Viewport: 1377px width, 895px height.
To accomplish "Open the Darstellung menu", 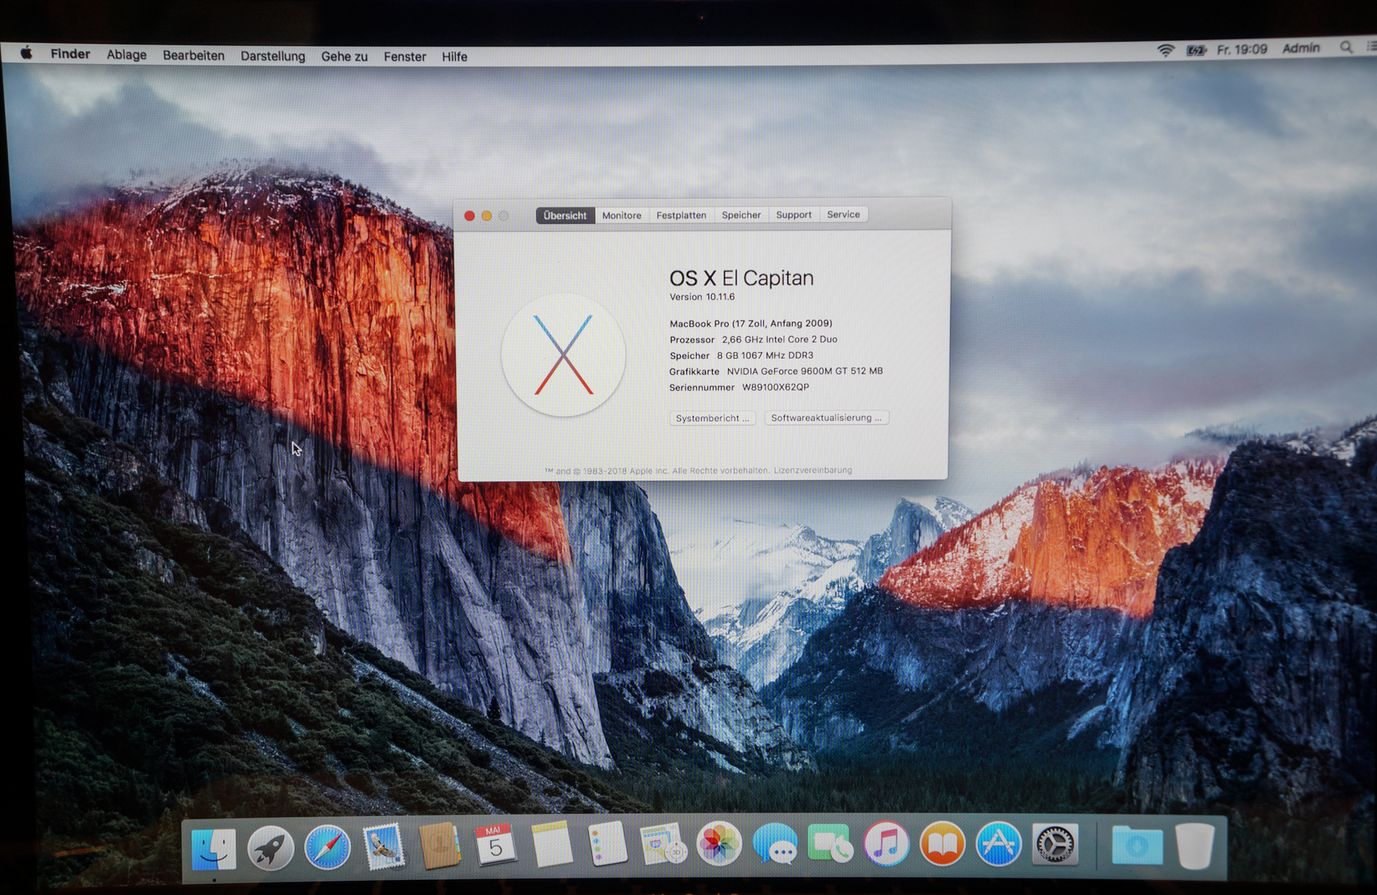I will (272, 56).
